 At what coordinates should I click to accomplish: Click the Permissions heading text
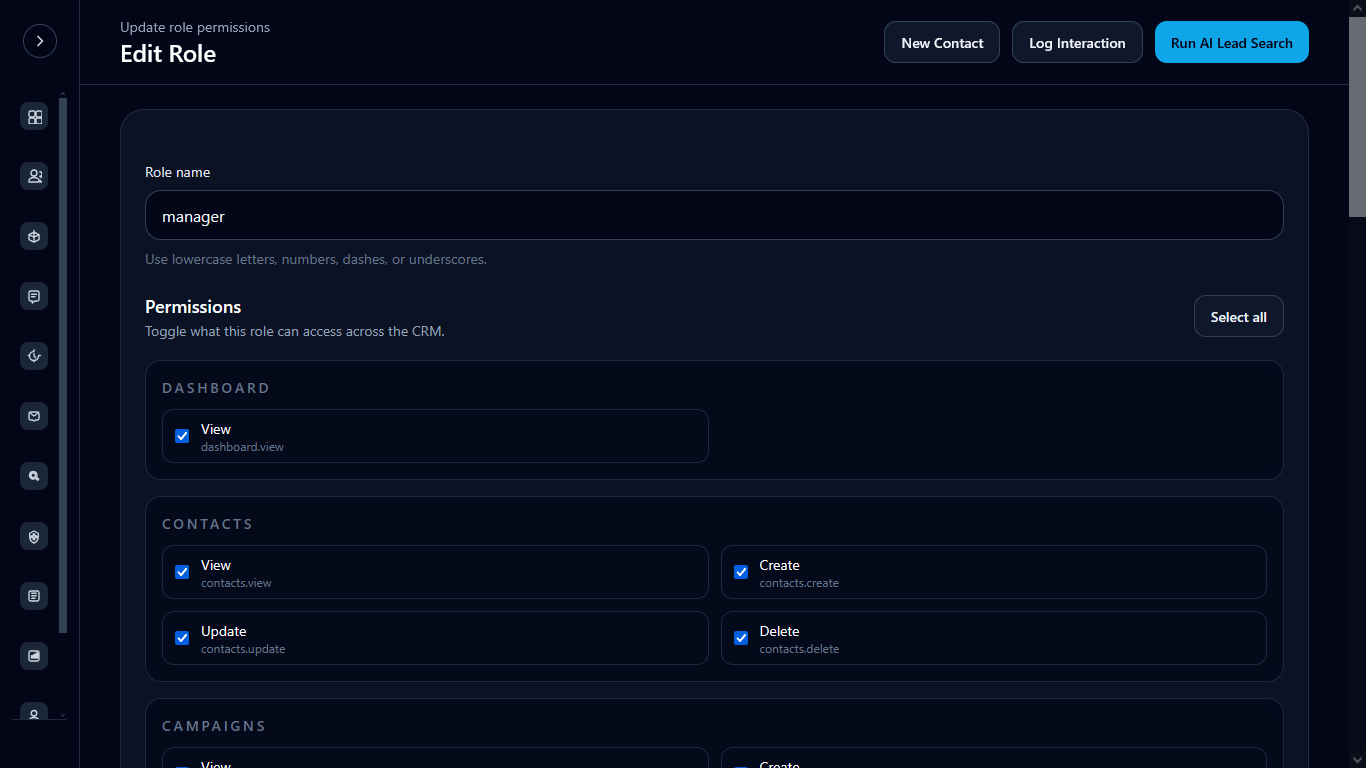[193, 307]
